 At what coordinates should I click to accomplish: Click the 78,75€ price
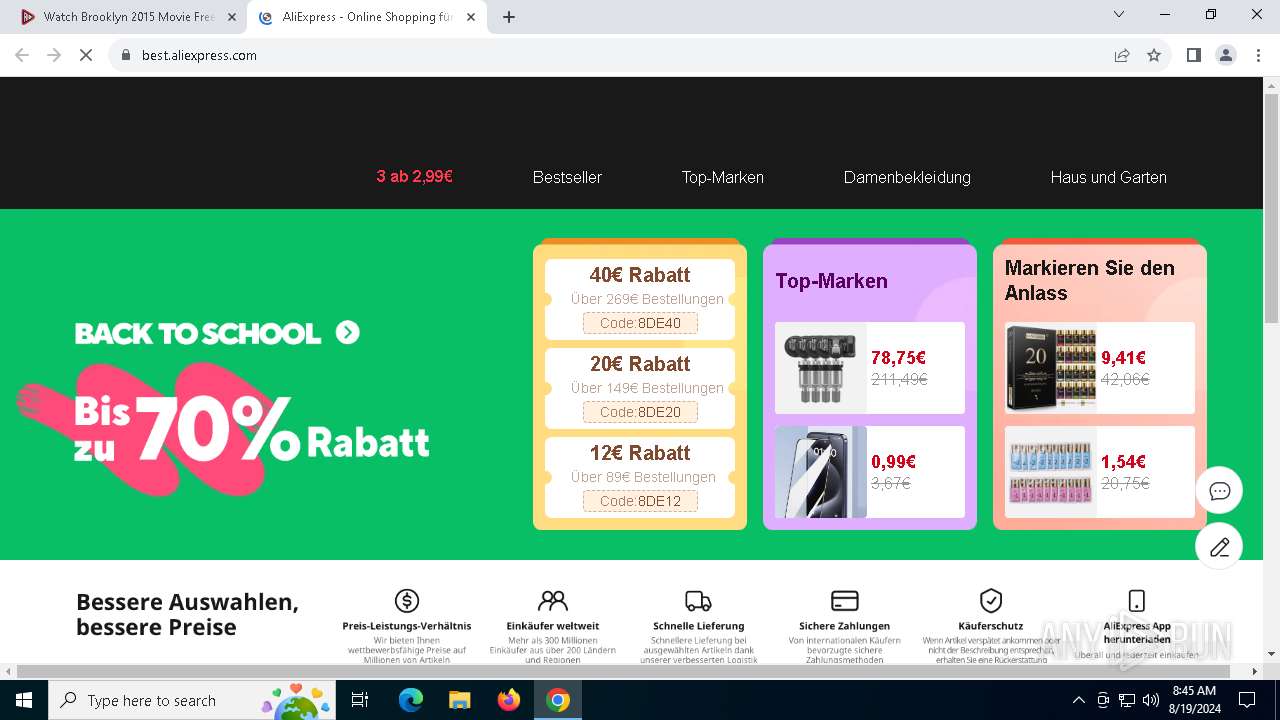point(898,357)
